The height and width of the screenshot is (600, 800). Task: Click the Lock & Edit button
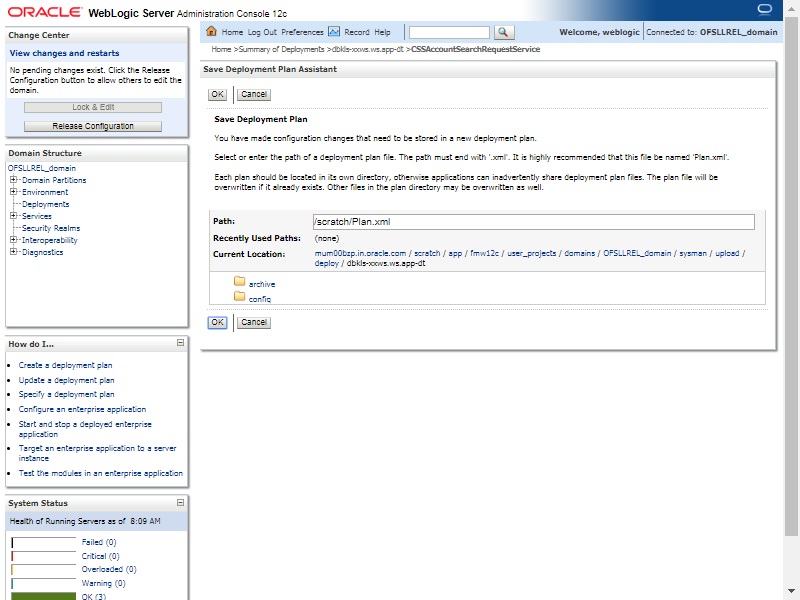click(93, 107)
